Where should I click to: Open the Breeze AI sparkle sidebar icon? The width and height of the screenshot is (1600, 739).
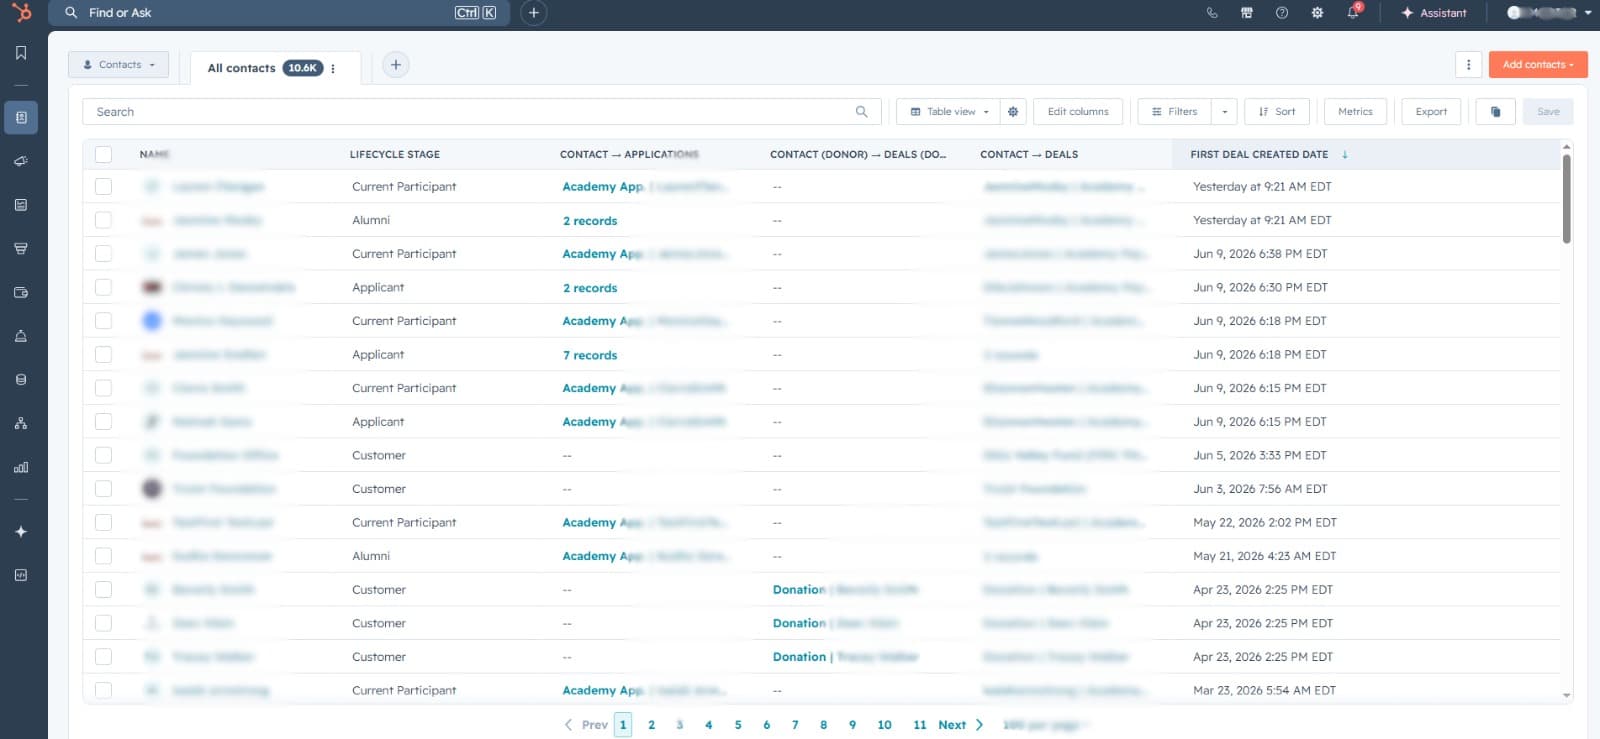(21, 532)
